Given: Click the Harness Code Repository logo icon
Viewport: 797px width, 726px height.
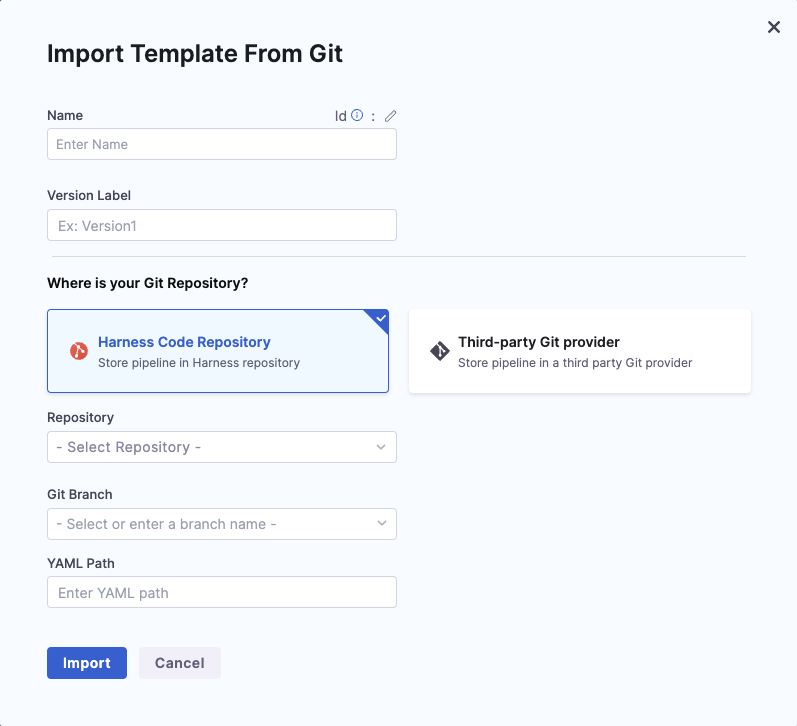Looking at the screenshot, I should [x=79, y=351].
